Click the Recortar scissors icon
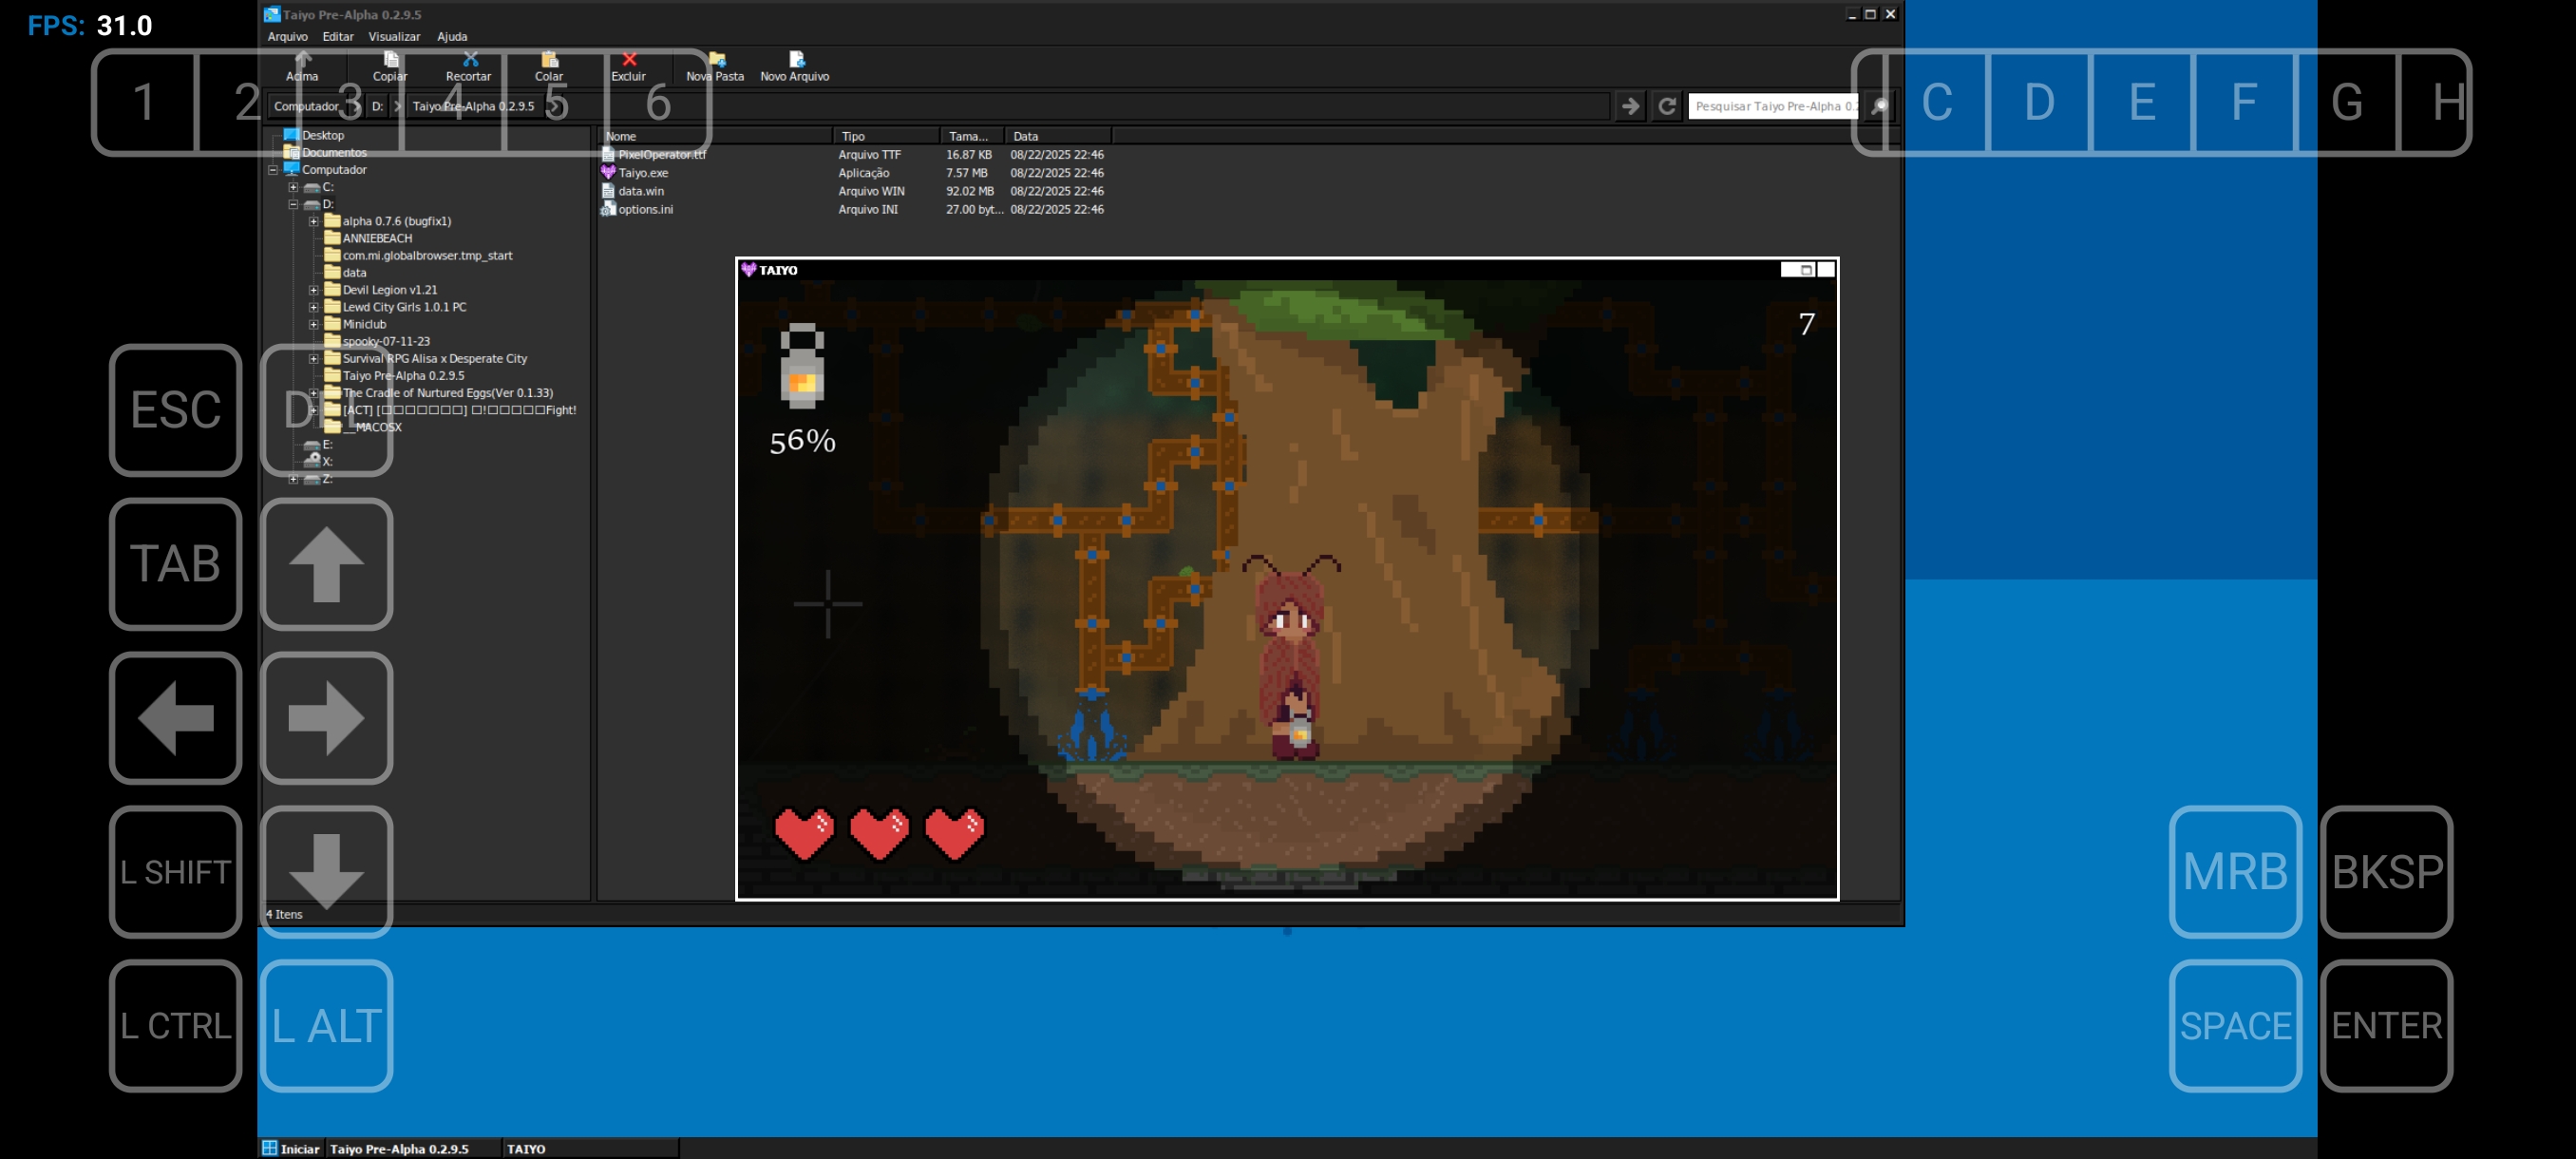Viewport: 2576px width, 1159px height. [x=469, y=60]
